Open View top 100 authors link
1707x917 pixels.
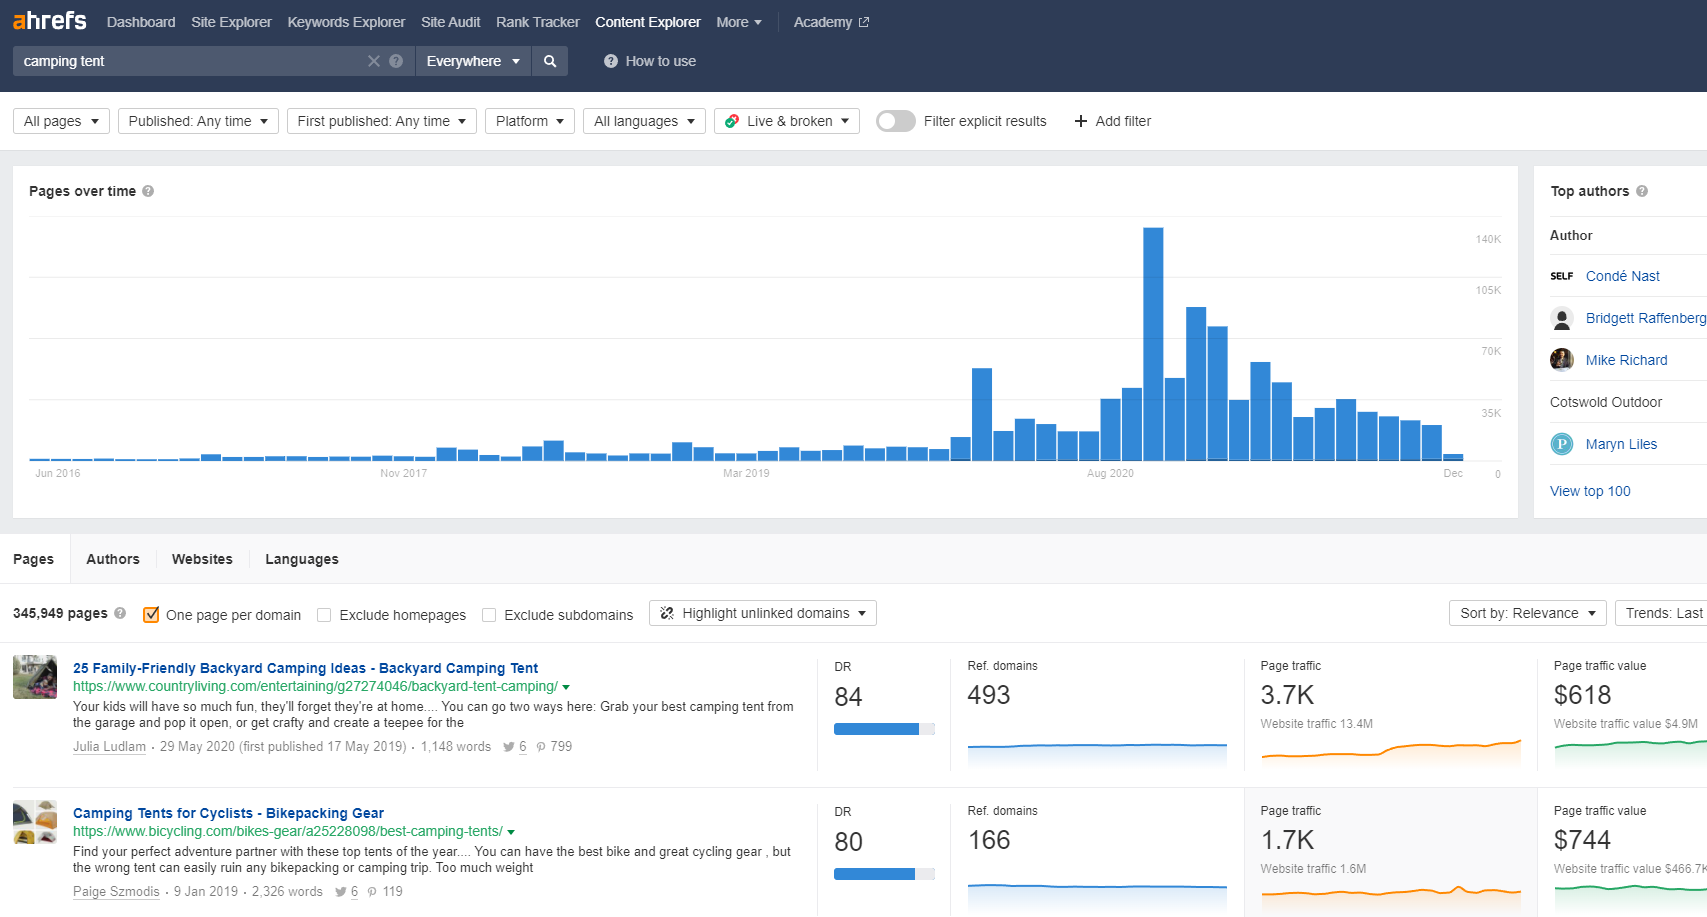pos(1590,491)
